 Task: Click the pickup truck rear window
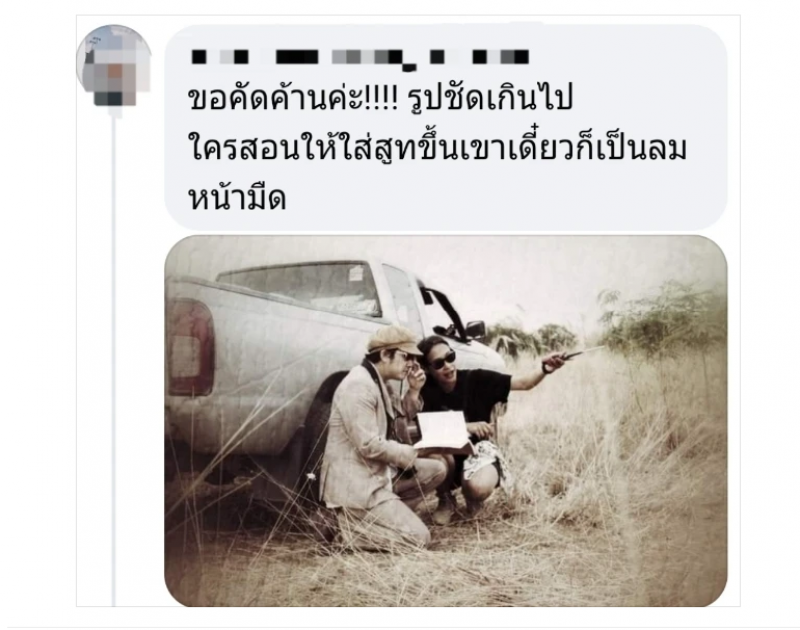302,288
